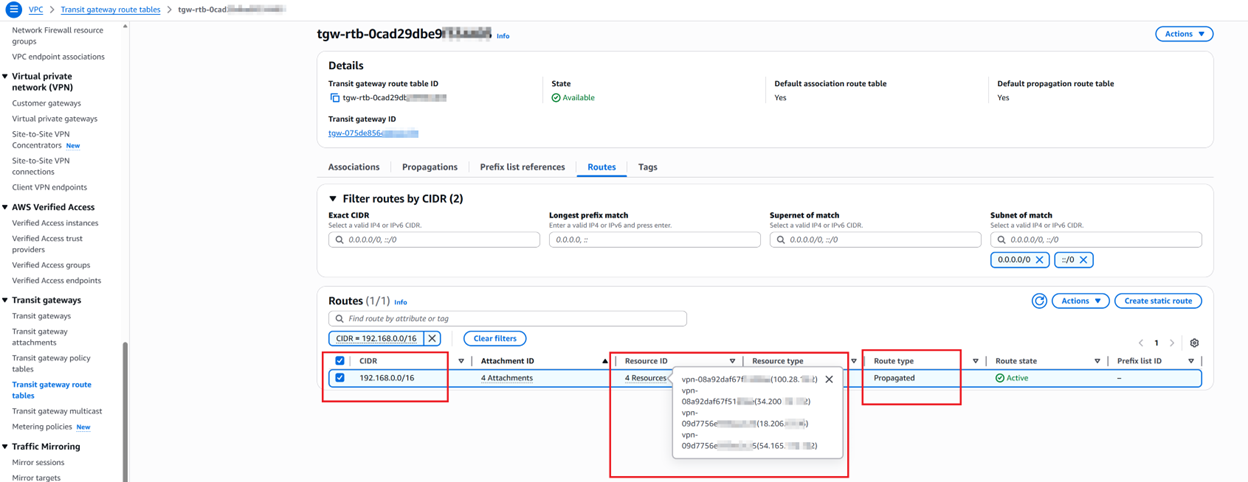Viewport: 1248px width, 482px height.
Task: Open Virtual private gateways
Action: coord(55,118)
